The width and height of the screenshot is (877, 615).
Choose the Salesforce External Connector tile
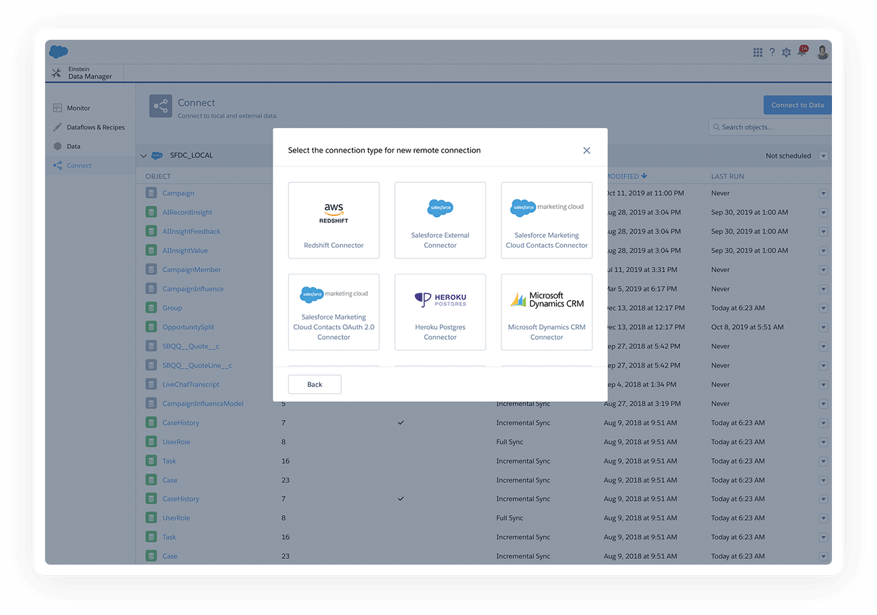pyautogui.click(x=440, y=220)
